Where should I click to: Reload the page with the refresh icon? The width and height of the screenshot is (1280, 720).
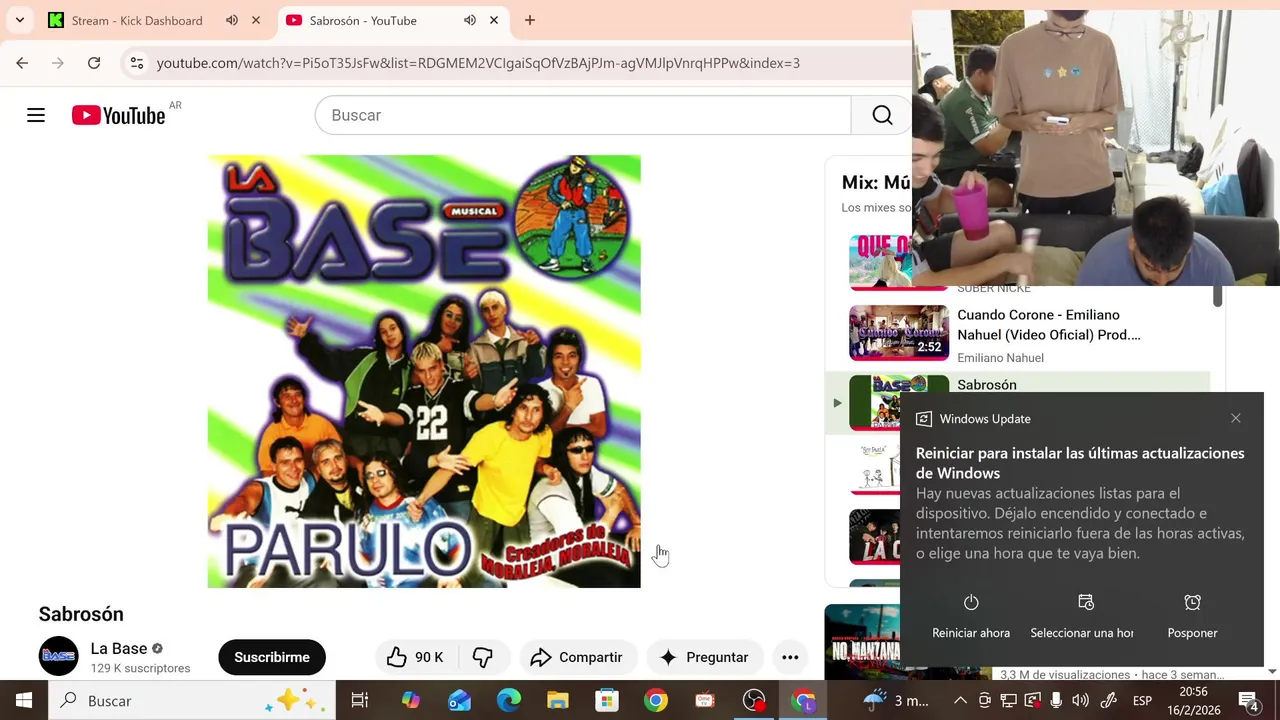pos(94,63)
